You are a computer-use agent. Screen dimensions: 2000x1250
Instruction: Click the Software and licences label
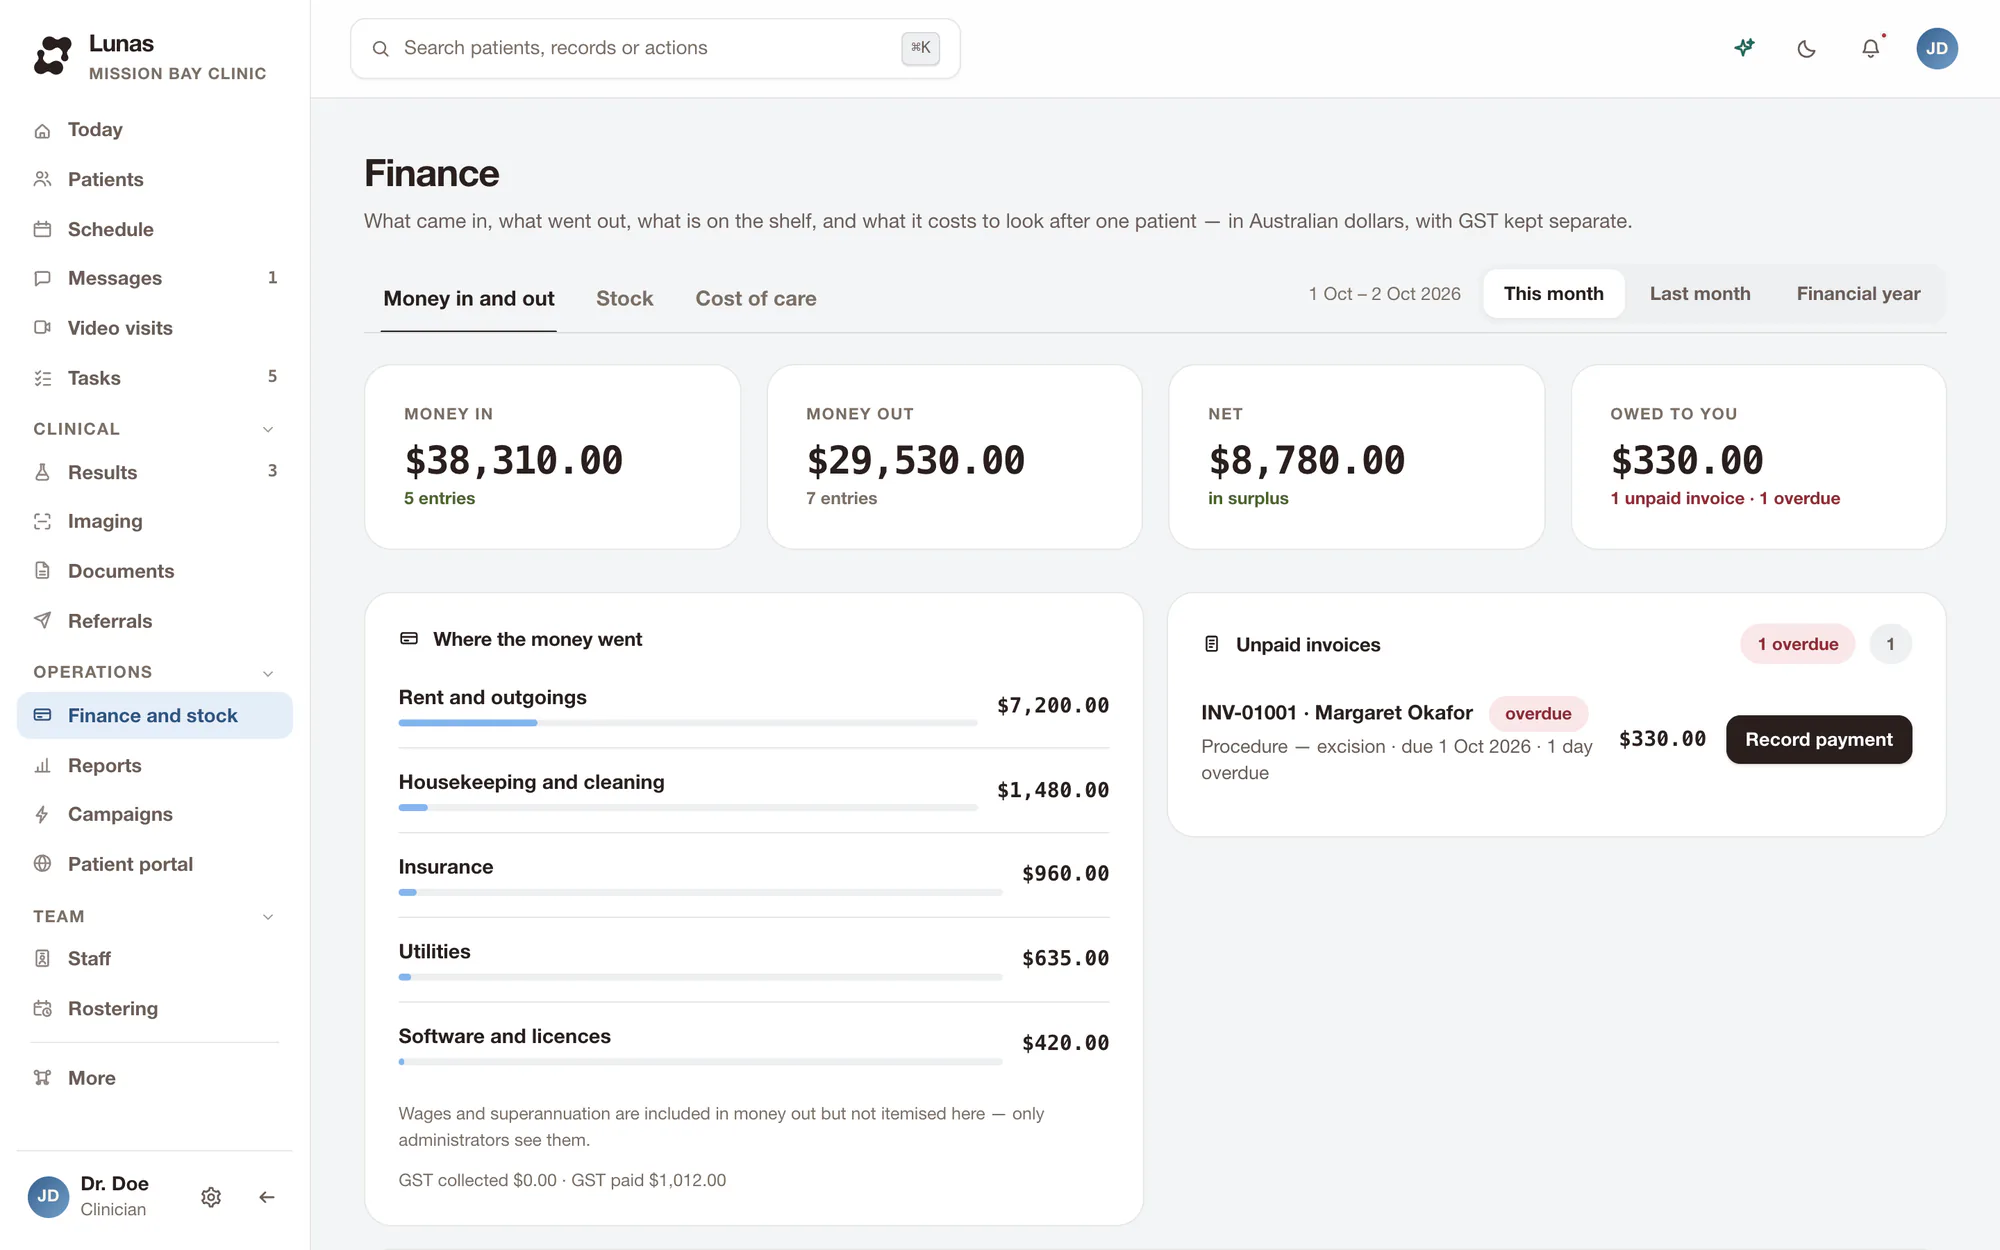pos(504,1037)
